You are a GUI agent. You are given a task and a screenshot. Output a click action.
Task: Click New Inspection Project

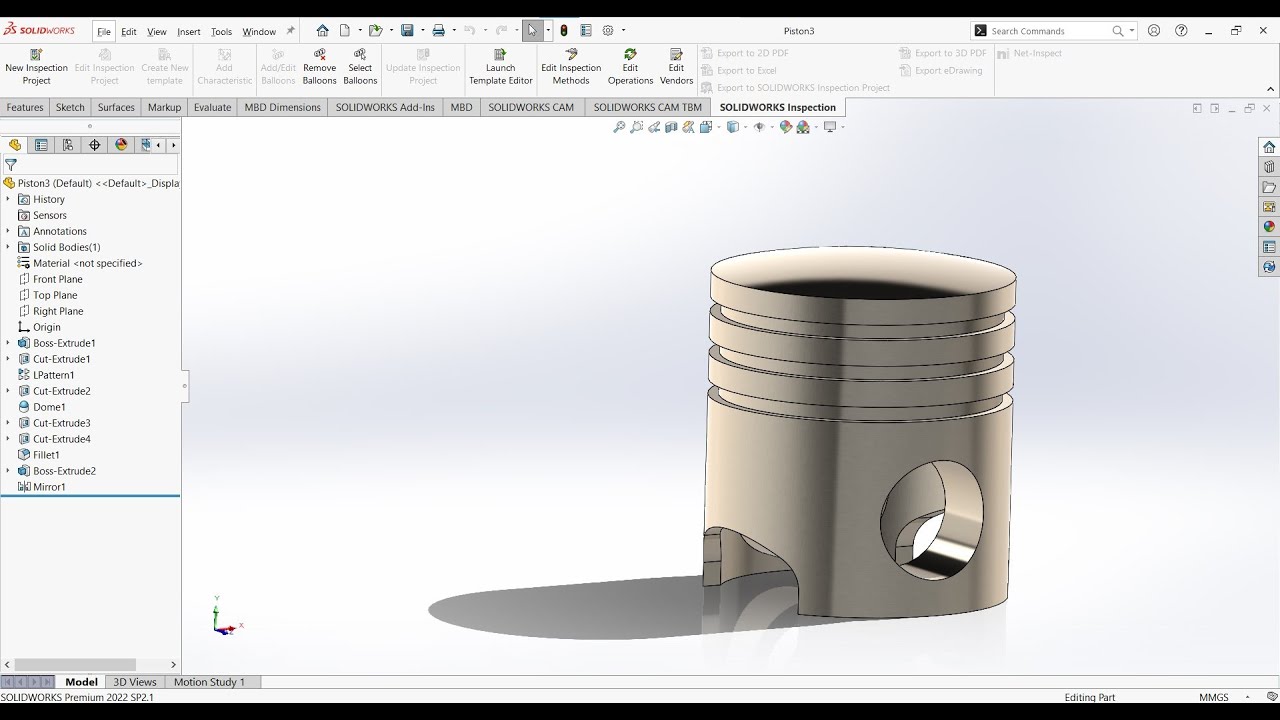click(36, 67)
